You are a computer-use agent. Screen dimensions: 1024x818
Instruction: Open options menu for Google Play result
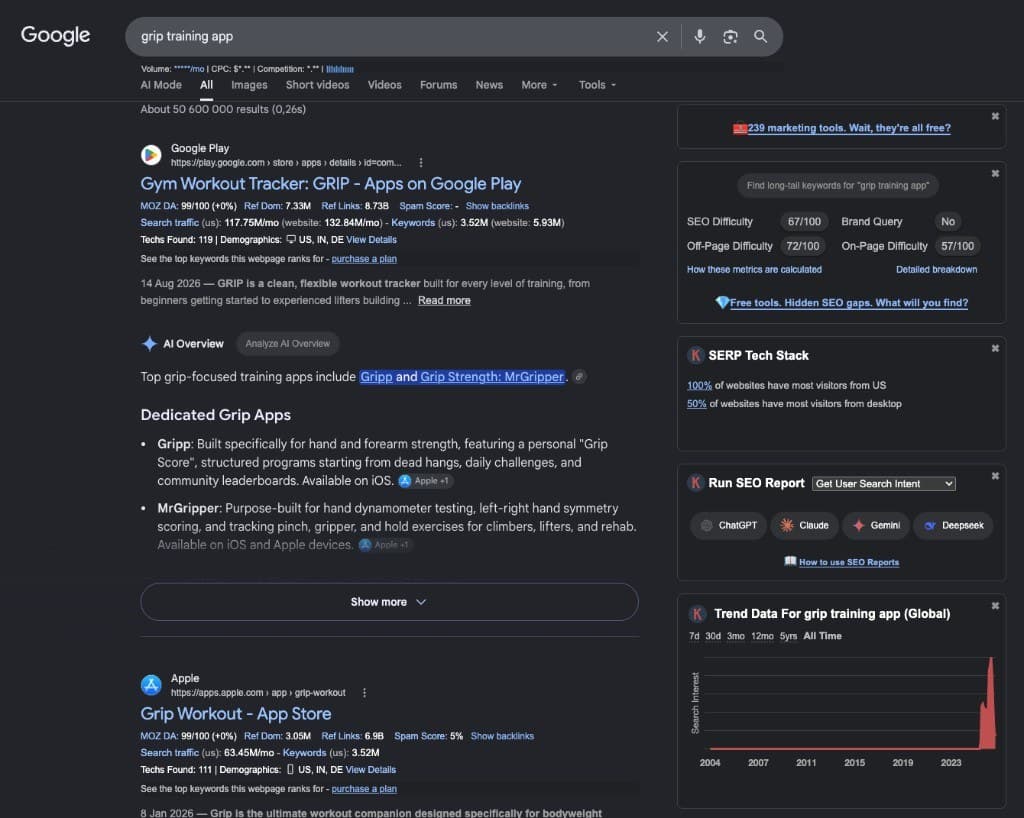pos(421,163)
